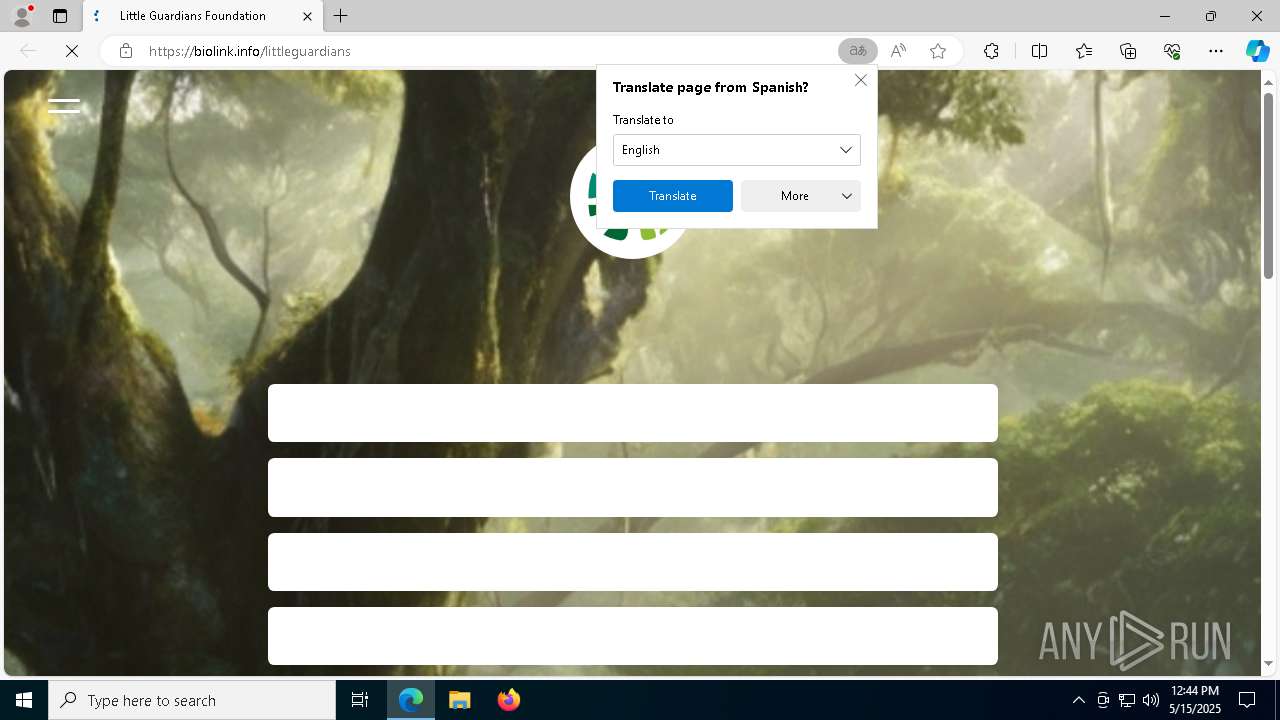Screen dimensions: 1280x720
Task: Enable split screen view
Action: click(x=1039, y=51)
